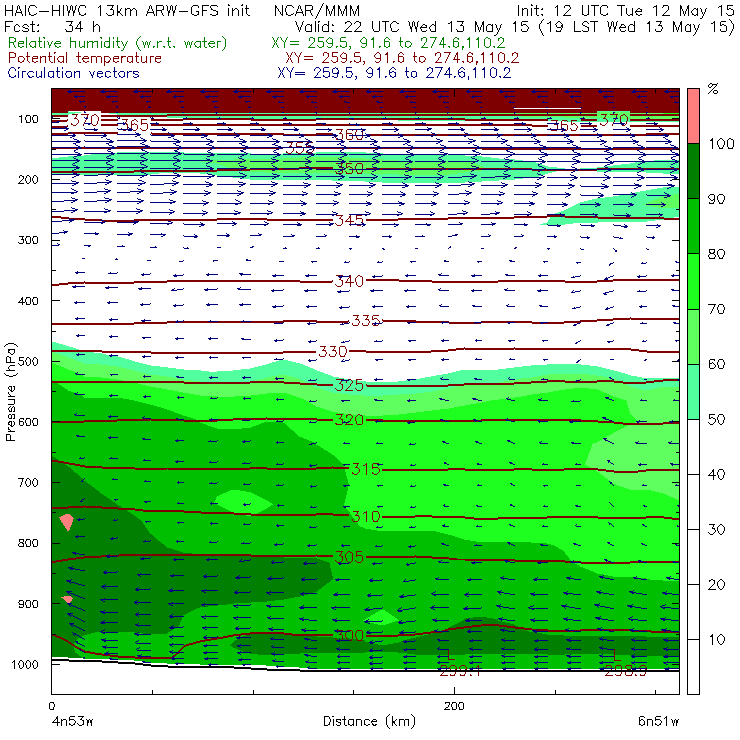Click the 'NCAR/MMM' header text

coord(317,11)
